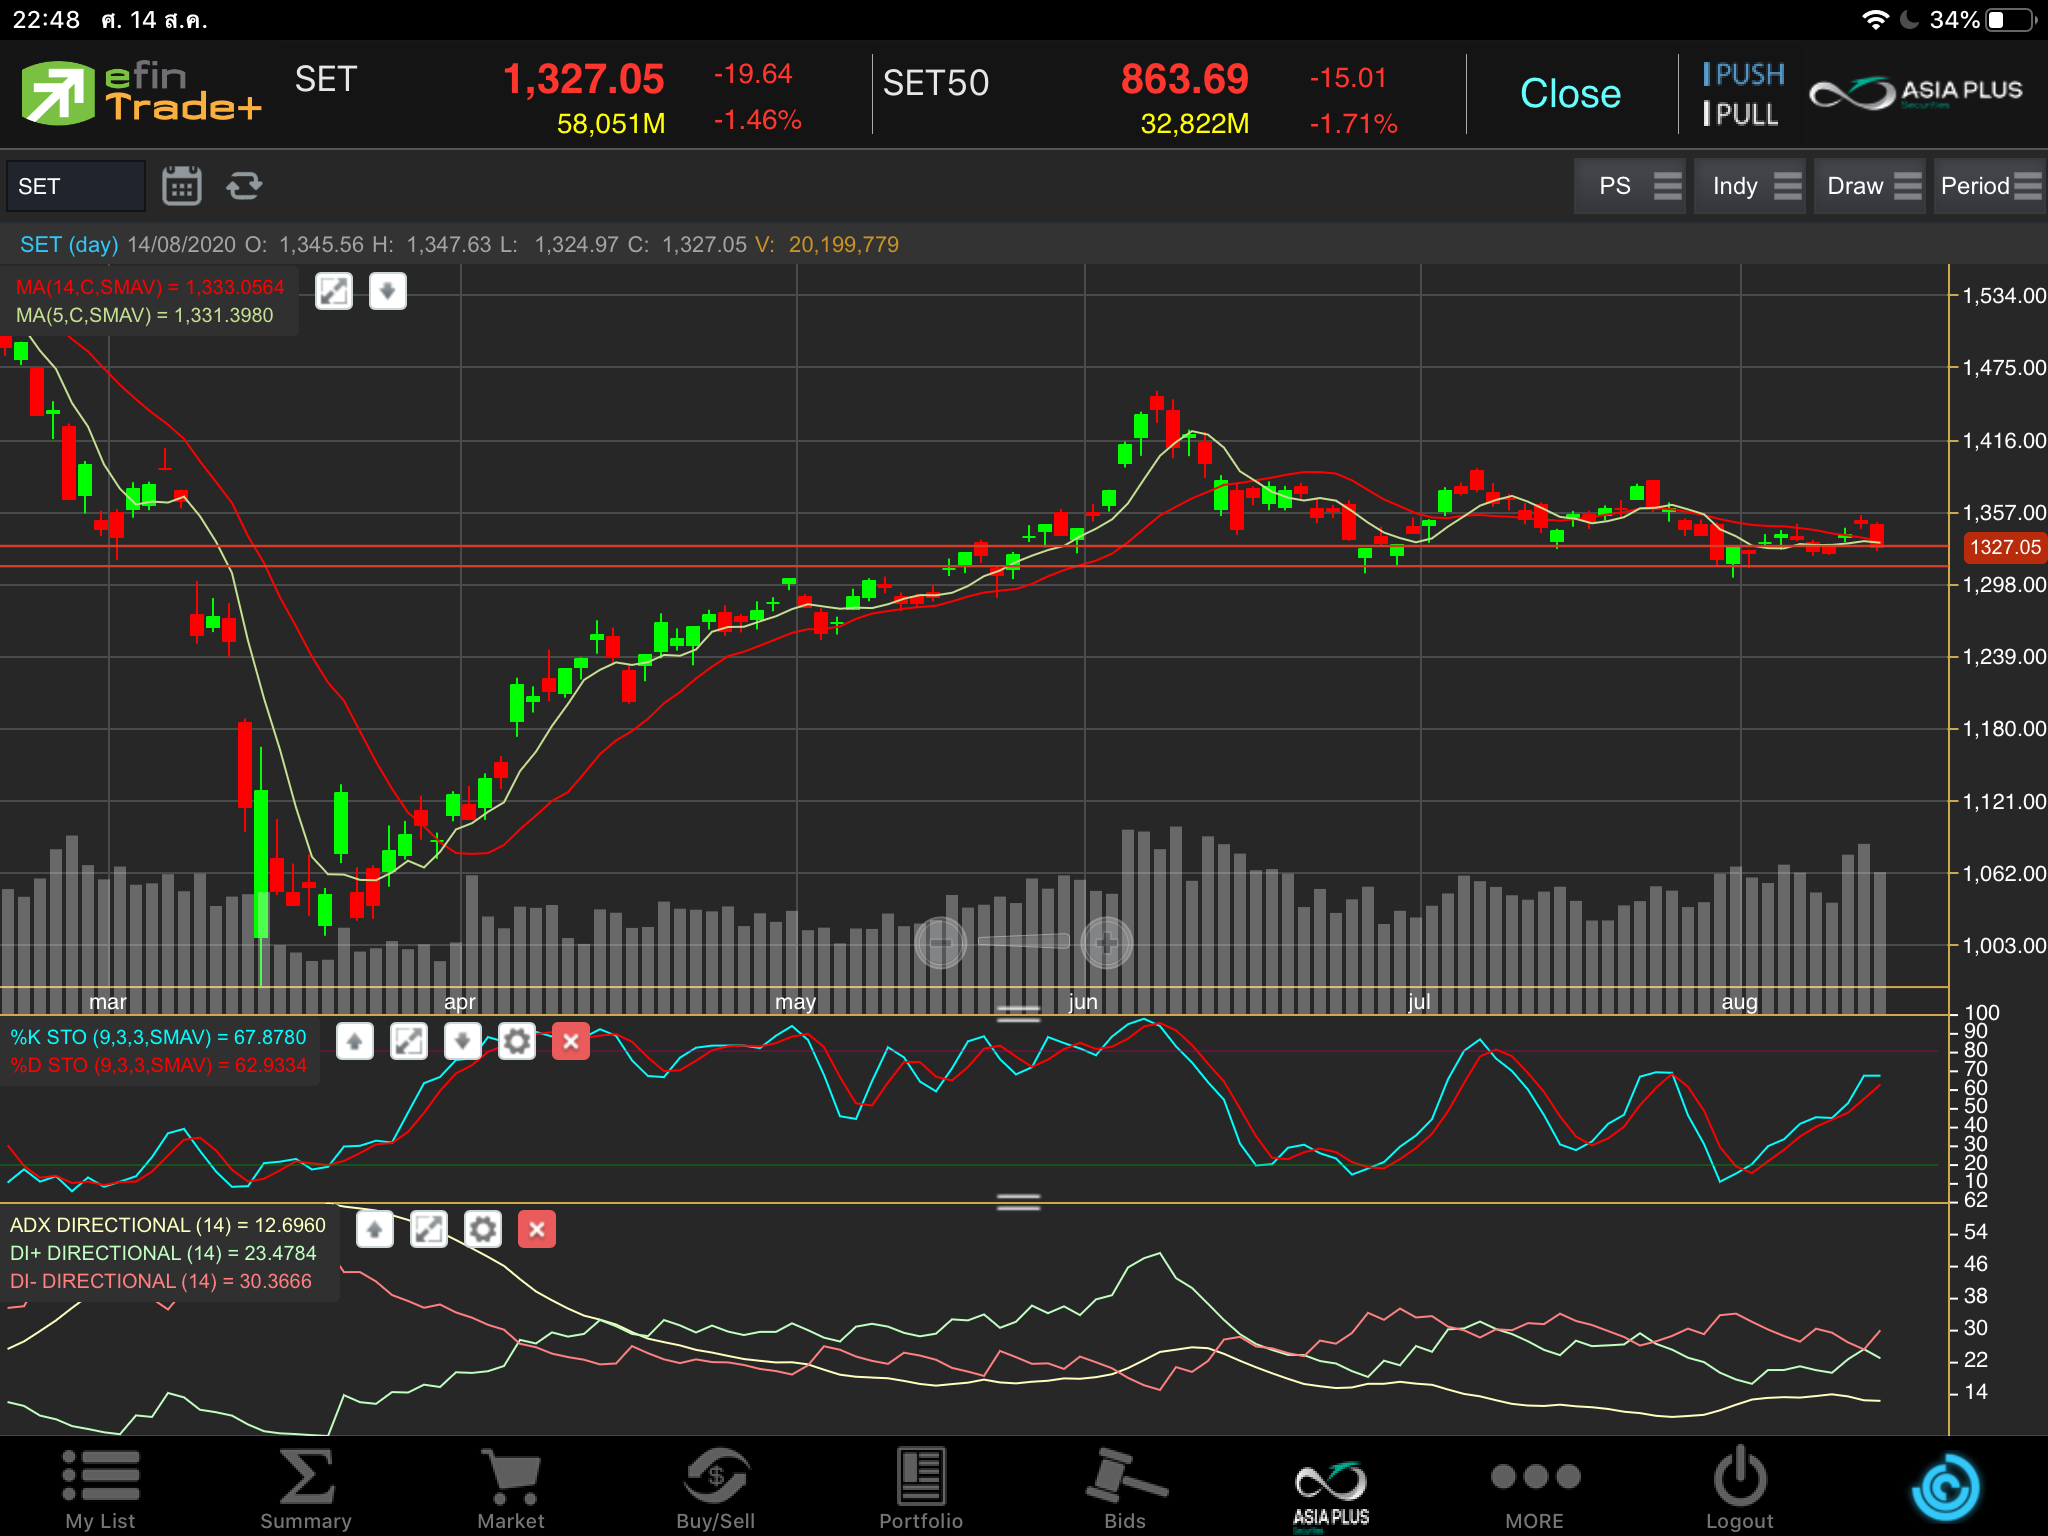Click the DI- DIRECTIONAL (14) label

pos(161,1282)
